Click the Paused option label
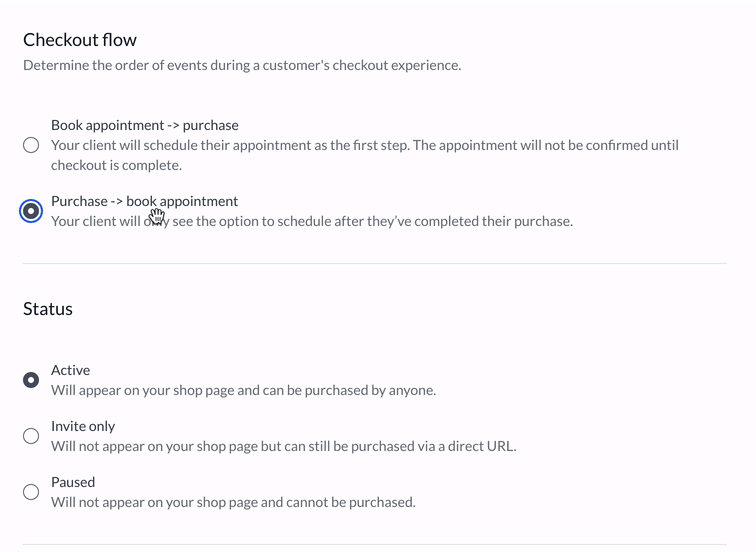The image size is (756, 552). (73, 482)
